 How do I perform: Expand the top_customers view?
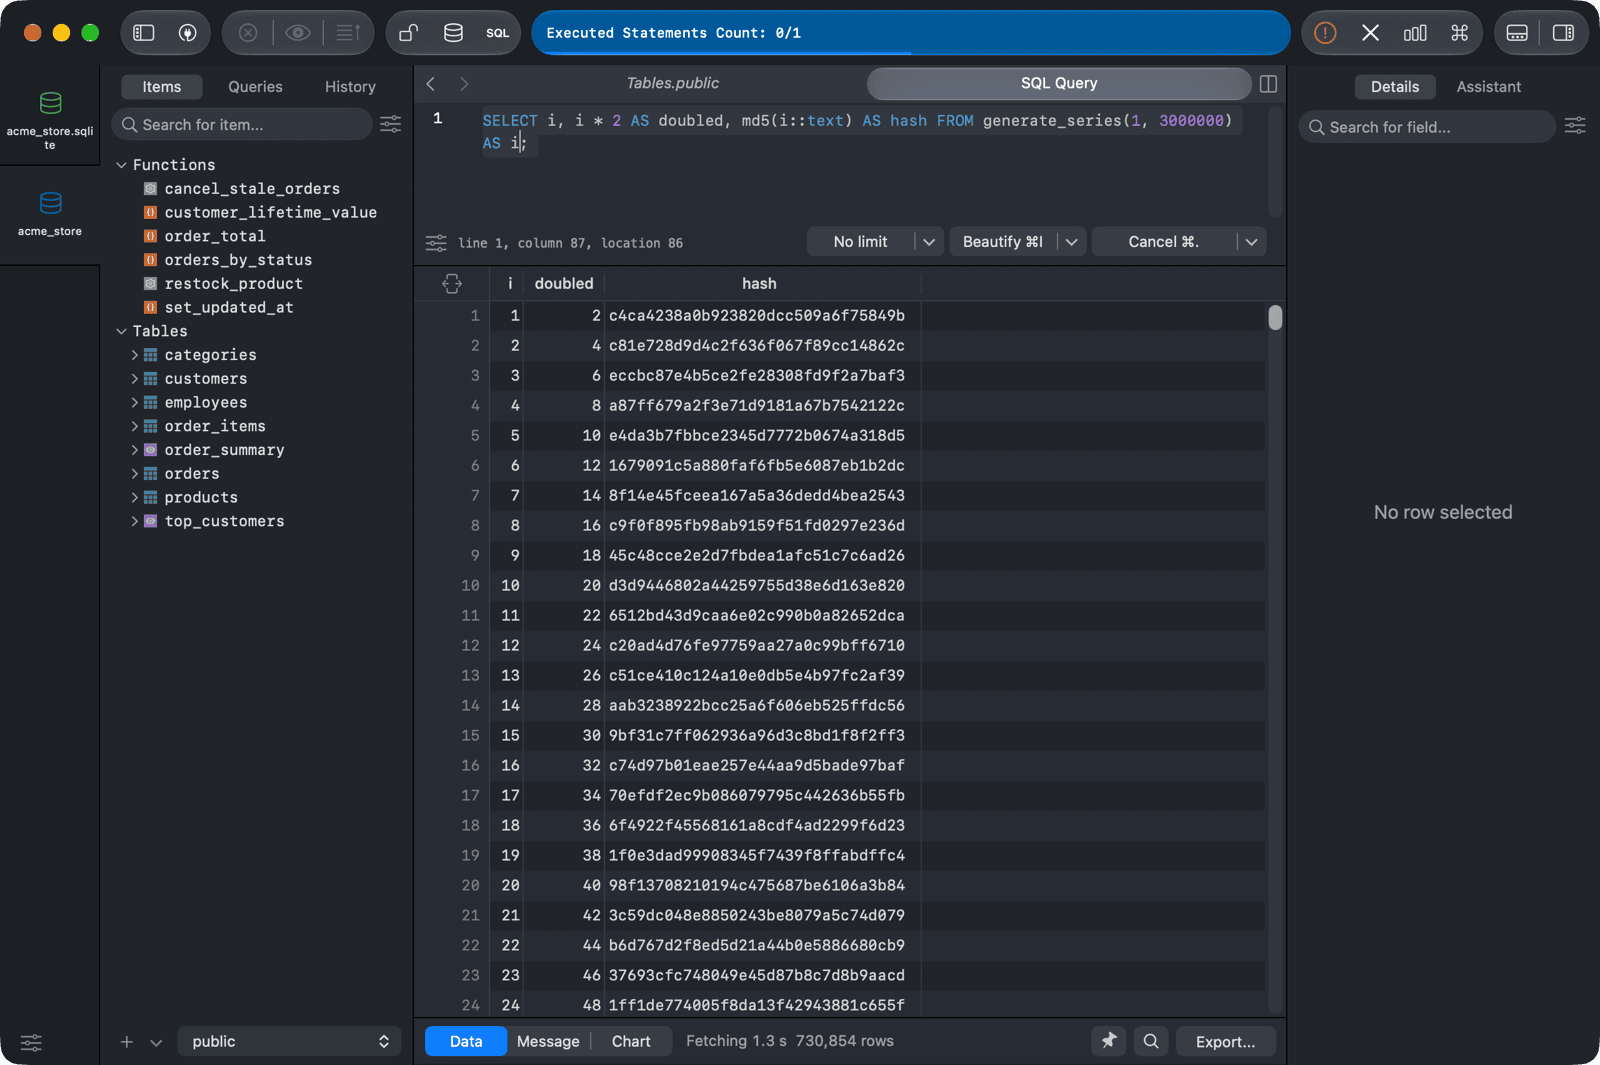tap(135, 521)
